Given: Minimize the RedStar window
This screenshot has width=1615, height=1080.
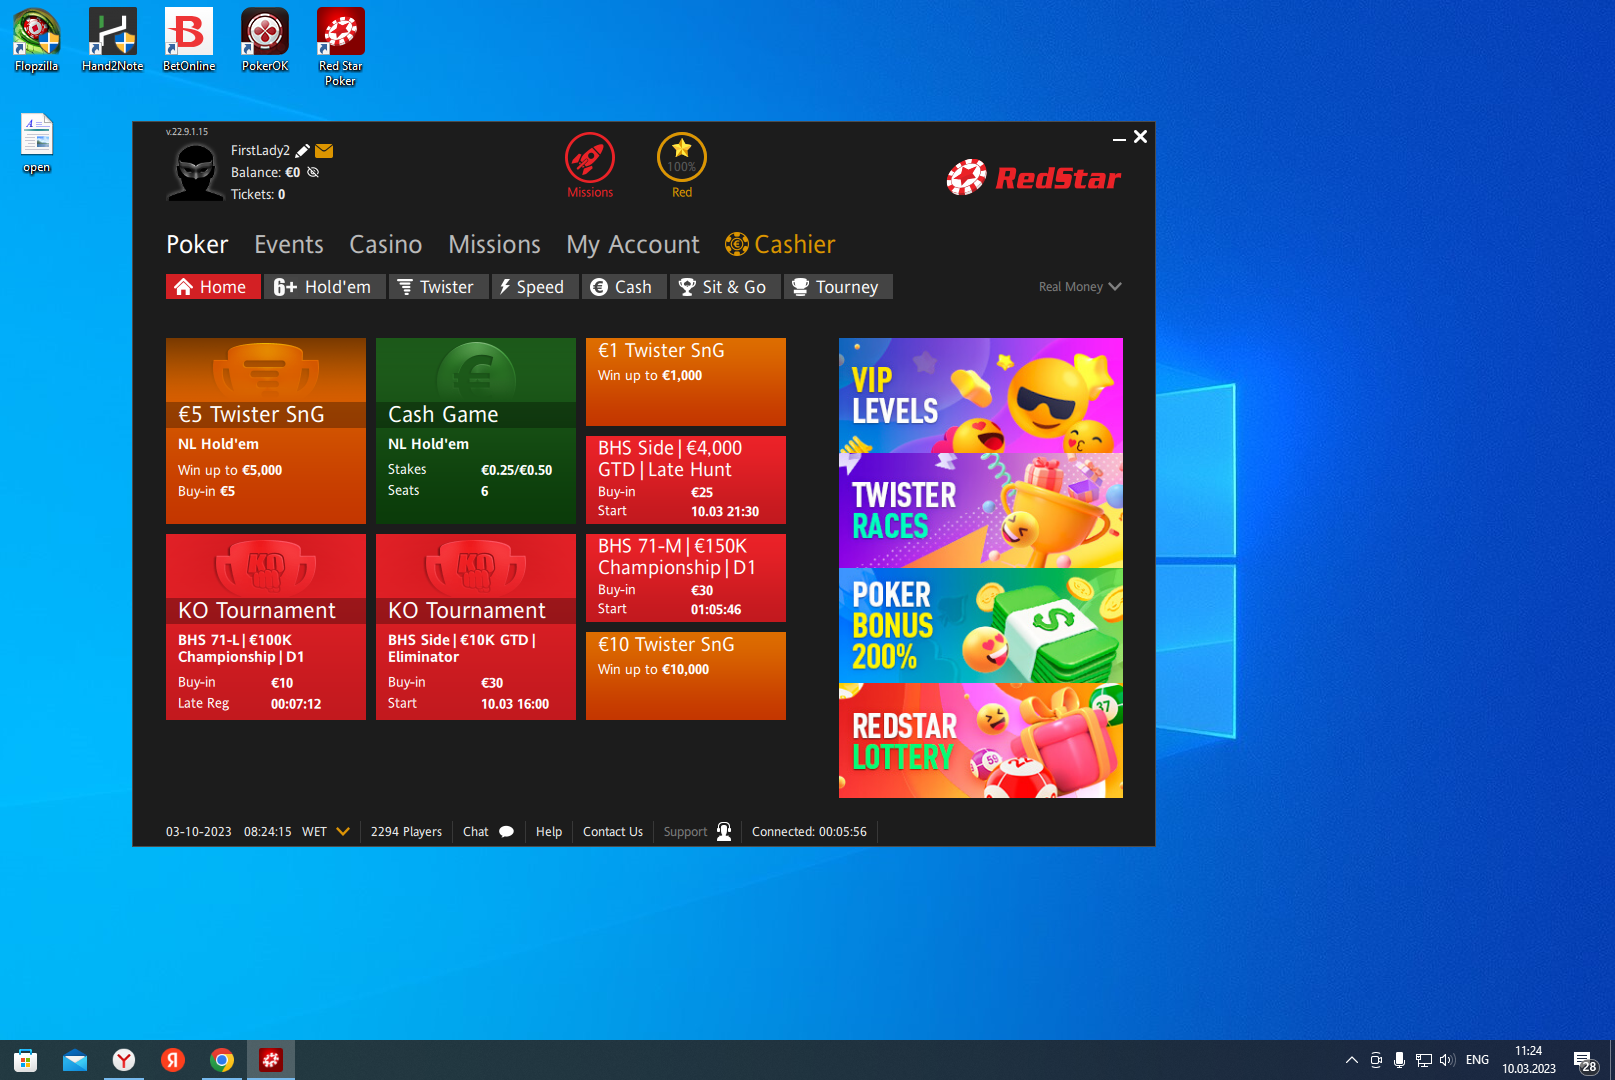Looking at the screenshot, I should [1119, 138].
